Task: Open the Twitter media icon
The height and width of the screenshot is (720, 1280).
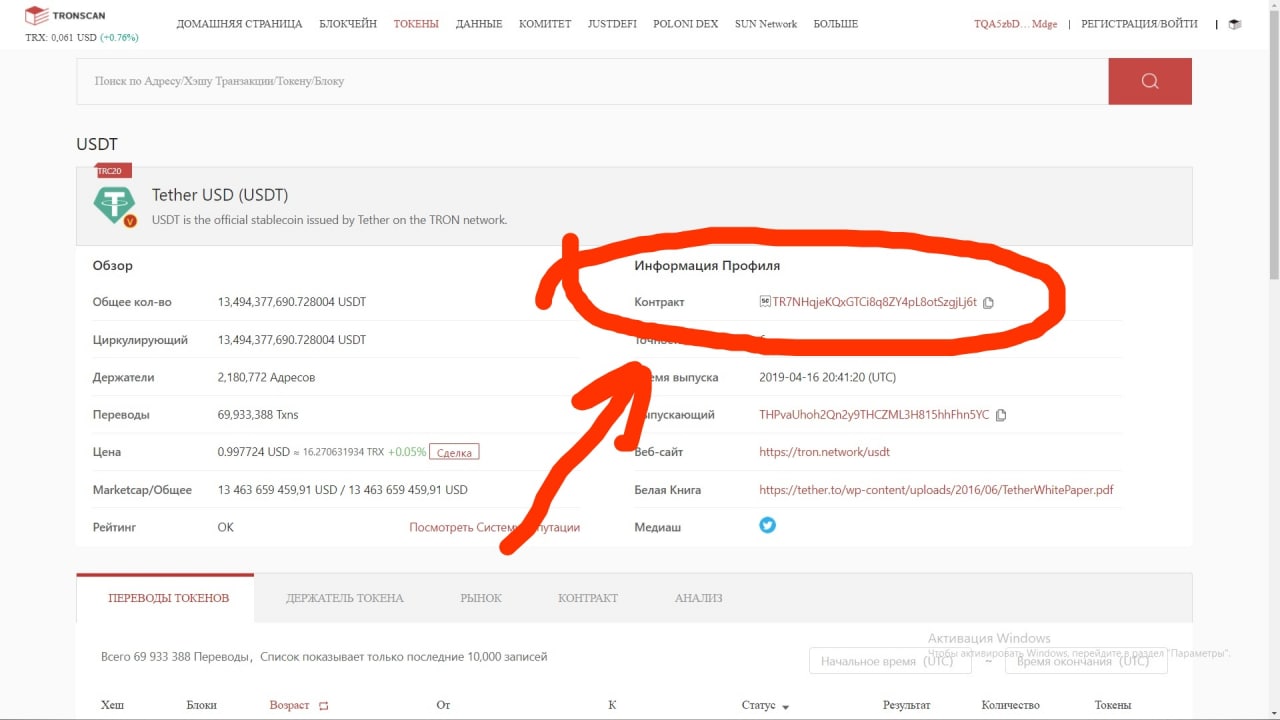Action: [x=767, y=525]
